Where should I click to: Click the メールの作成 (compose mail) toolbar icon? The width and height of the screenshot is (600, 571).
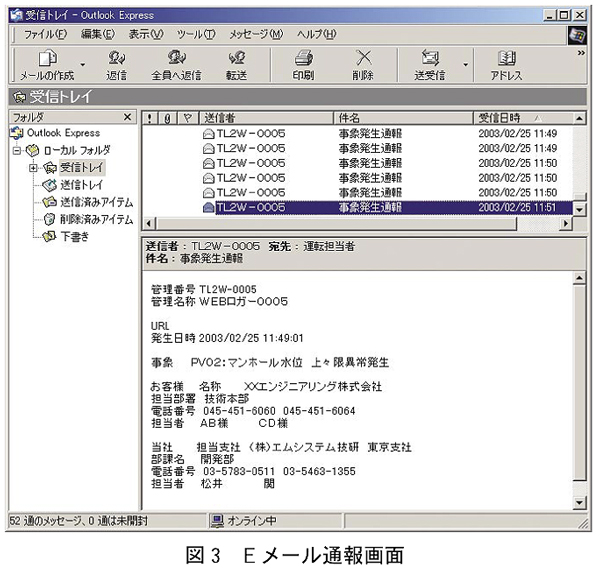pos(47,65)
